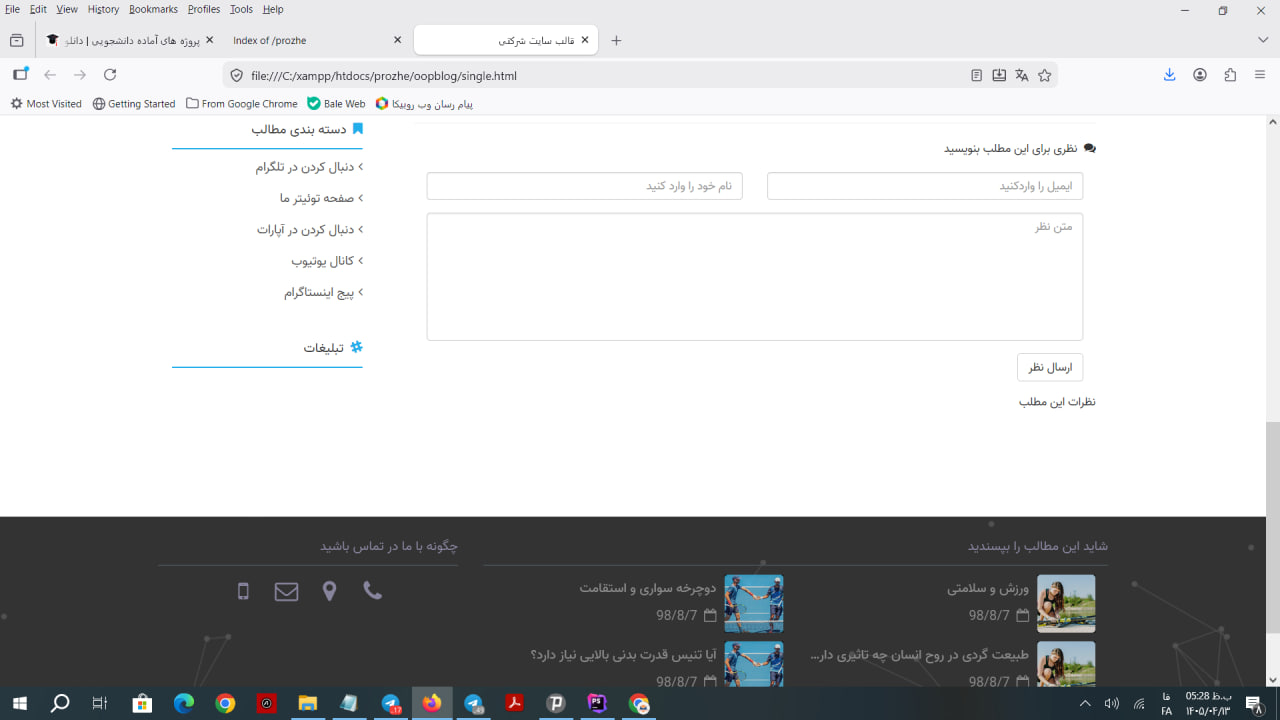
Task: Switch to the 'پروژه های آماده دانشجویی' tab
Action: pos(130,40)
